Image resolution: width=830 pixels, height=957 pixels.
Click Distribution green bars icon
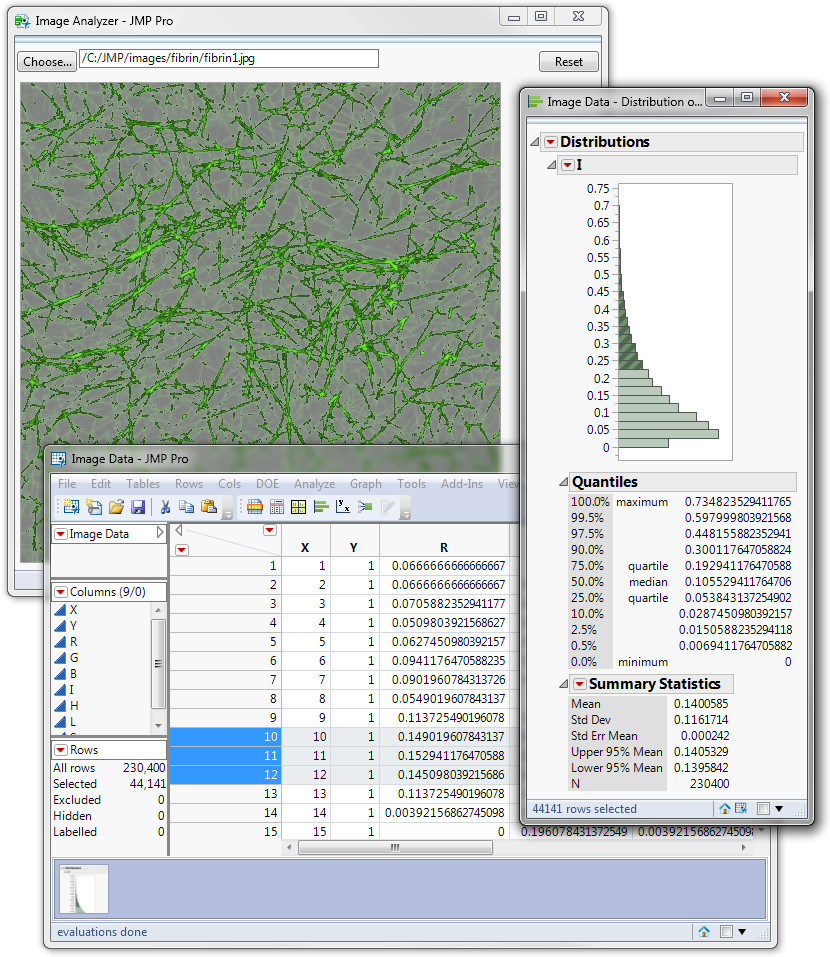click(321, 507)
